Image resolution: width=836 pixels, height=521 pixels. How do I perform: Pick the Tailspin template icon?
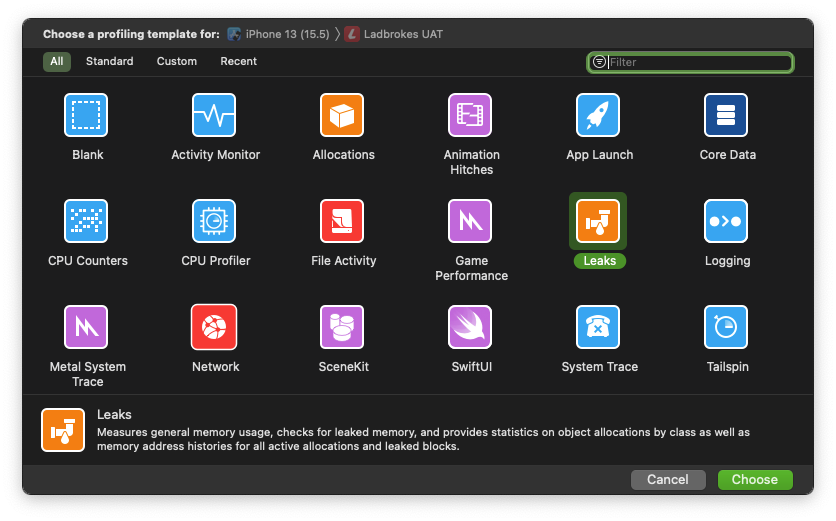[726, 327]
